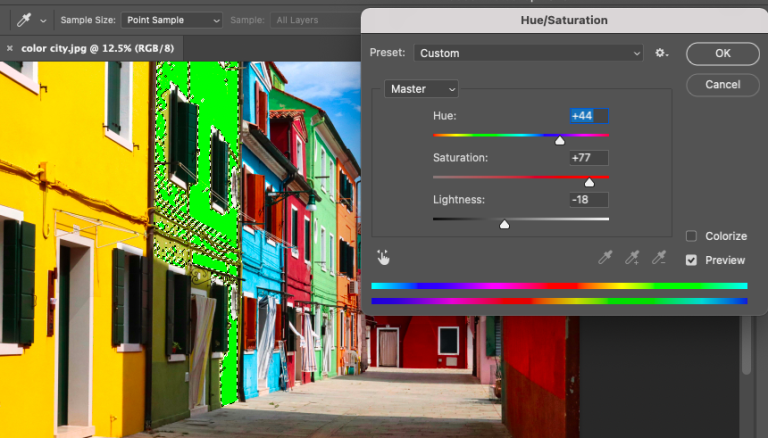768x438 pixels.
Task: Open the Master channel range dropdown
Action: click(x=421, y=89)
